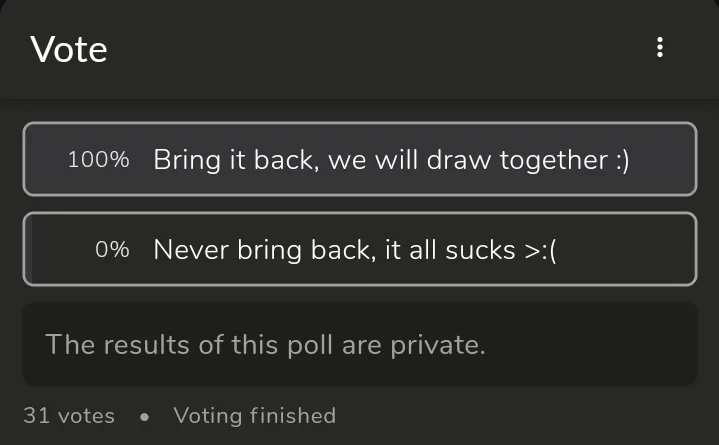Choose the "Never bring back, it all sucks" option

354,250
